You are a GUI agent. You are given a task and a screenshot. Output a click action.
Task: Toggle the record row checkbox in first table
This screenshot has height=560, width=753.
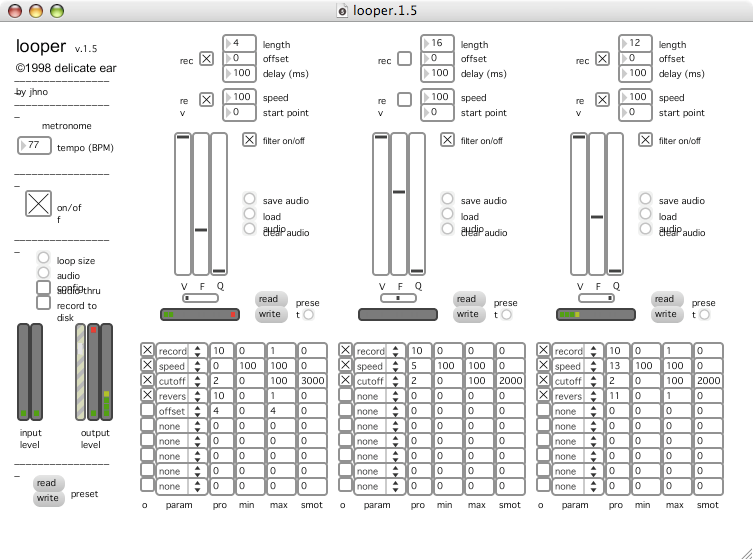pyautogui.click(x=147, y=350)
